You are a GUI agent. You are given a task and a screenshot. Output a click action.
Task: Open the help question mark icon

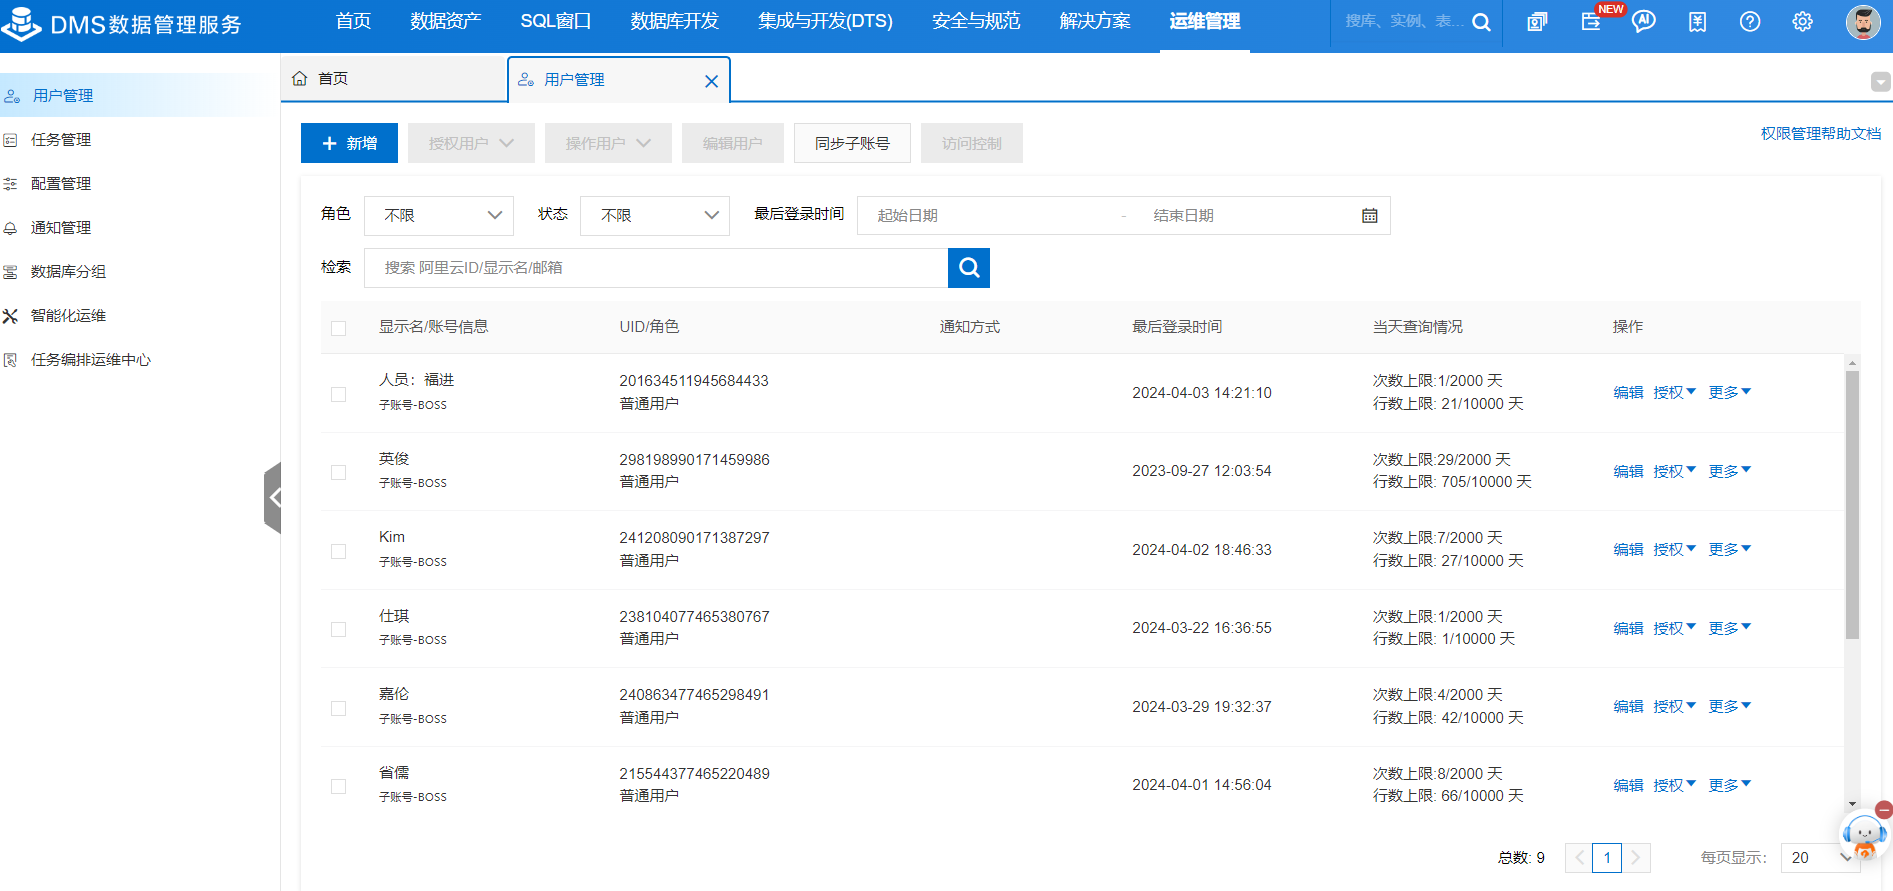tap(1750, 22)
